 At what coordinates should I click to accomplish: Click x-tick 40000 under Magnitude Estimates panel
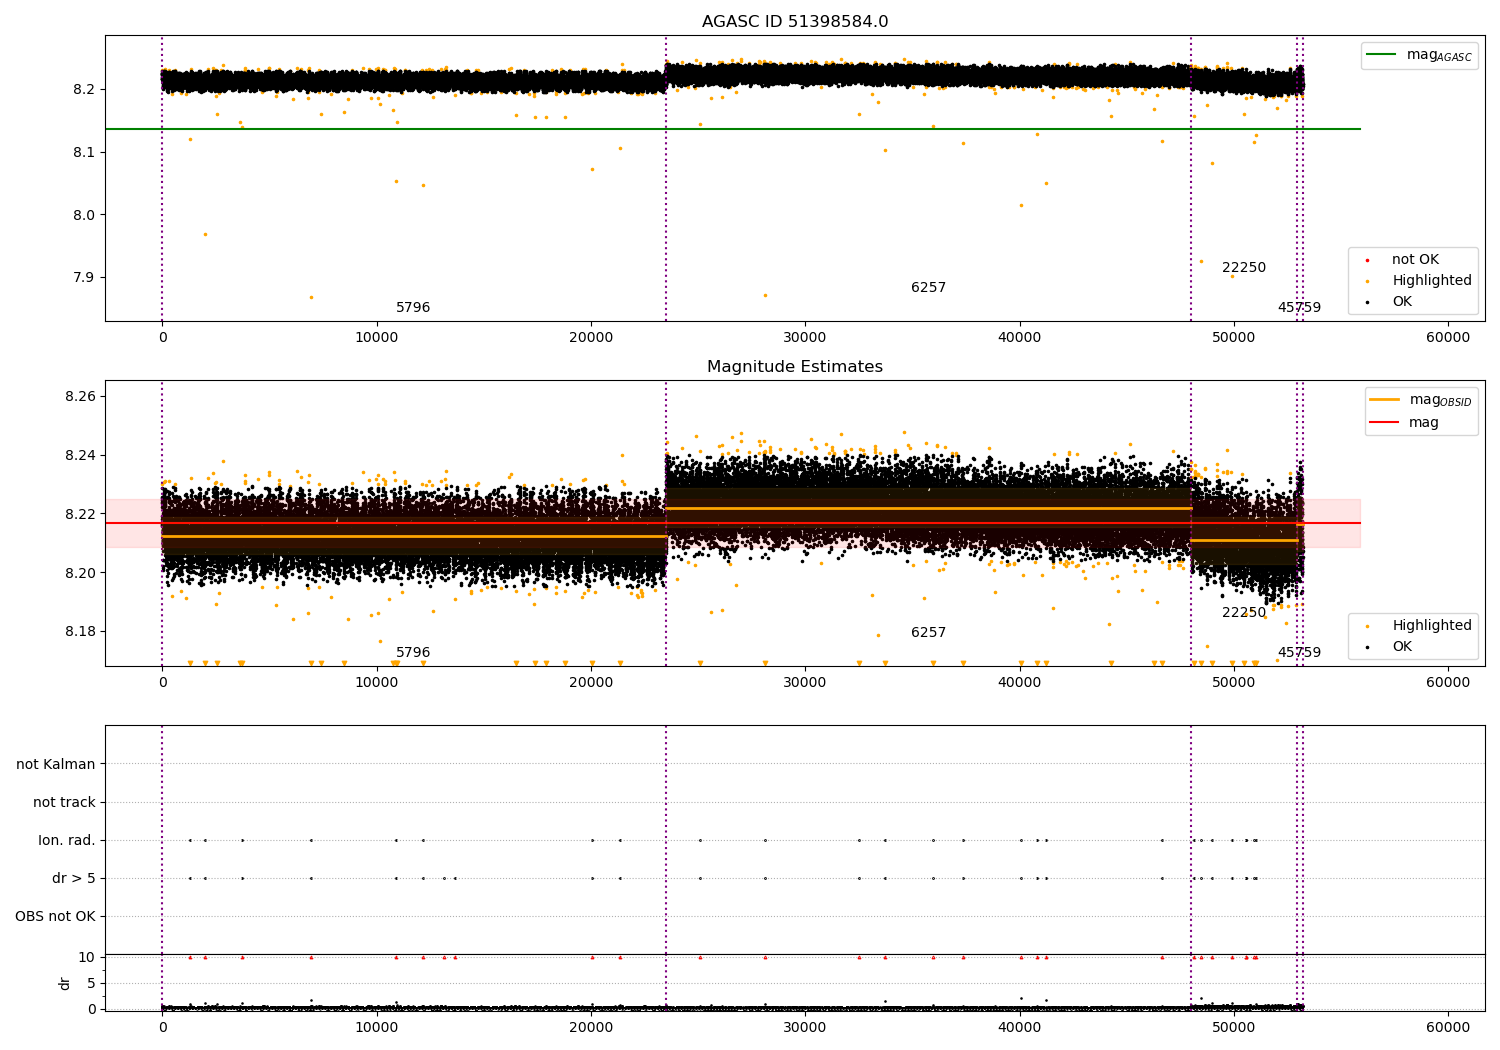[x=1020, y=683]
